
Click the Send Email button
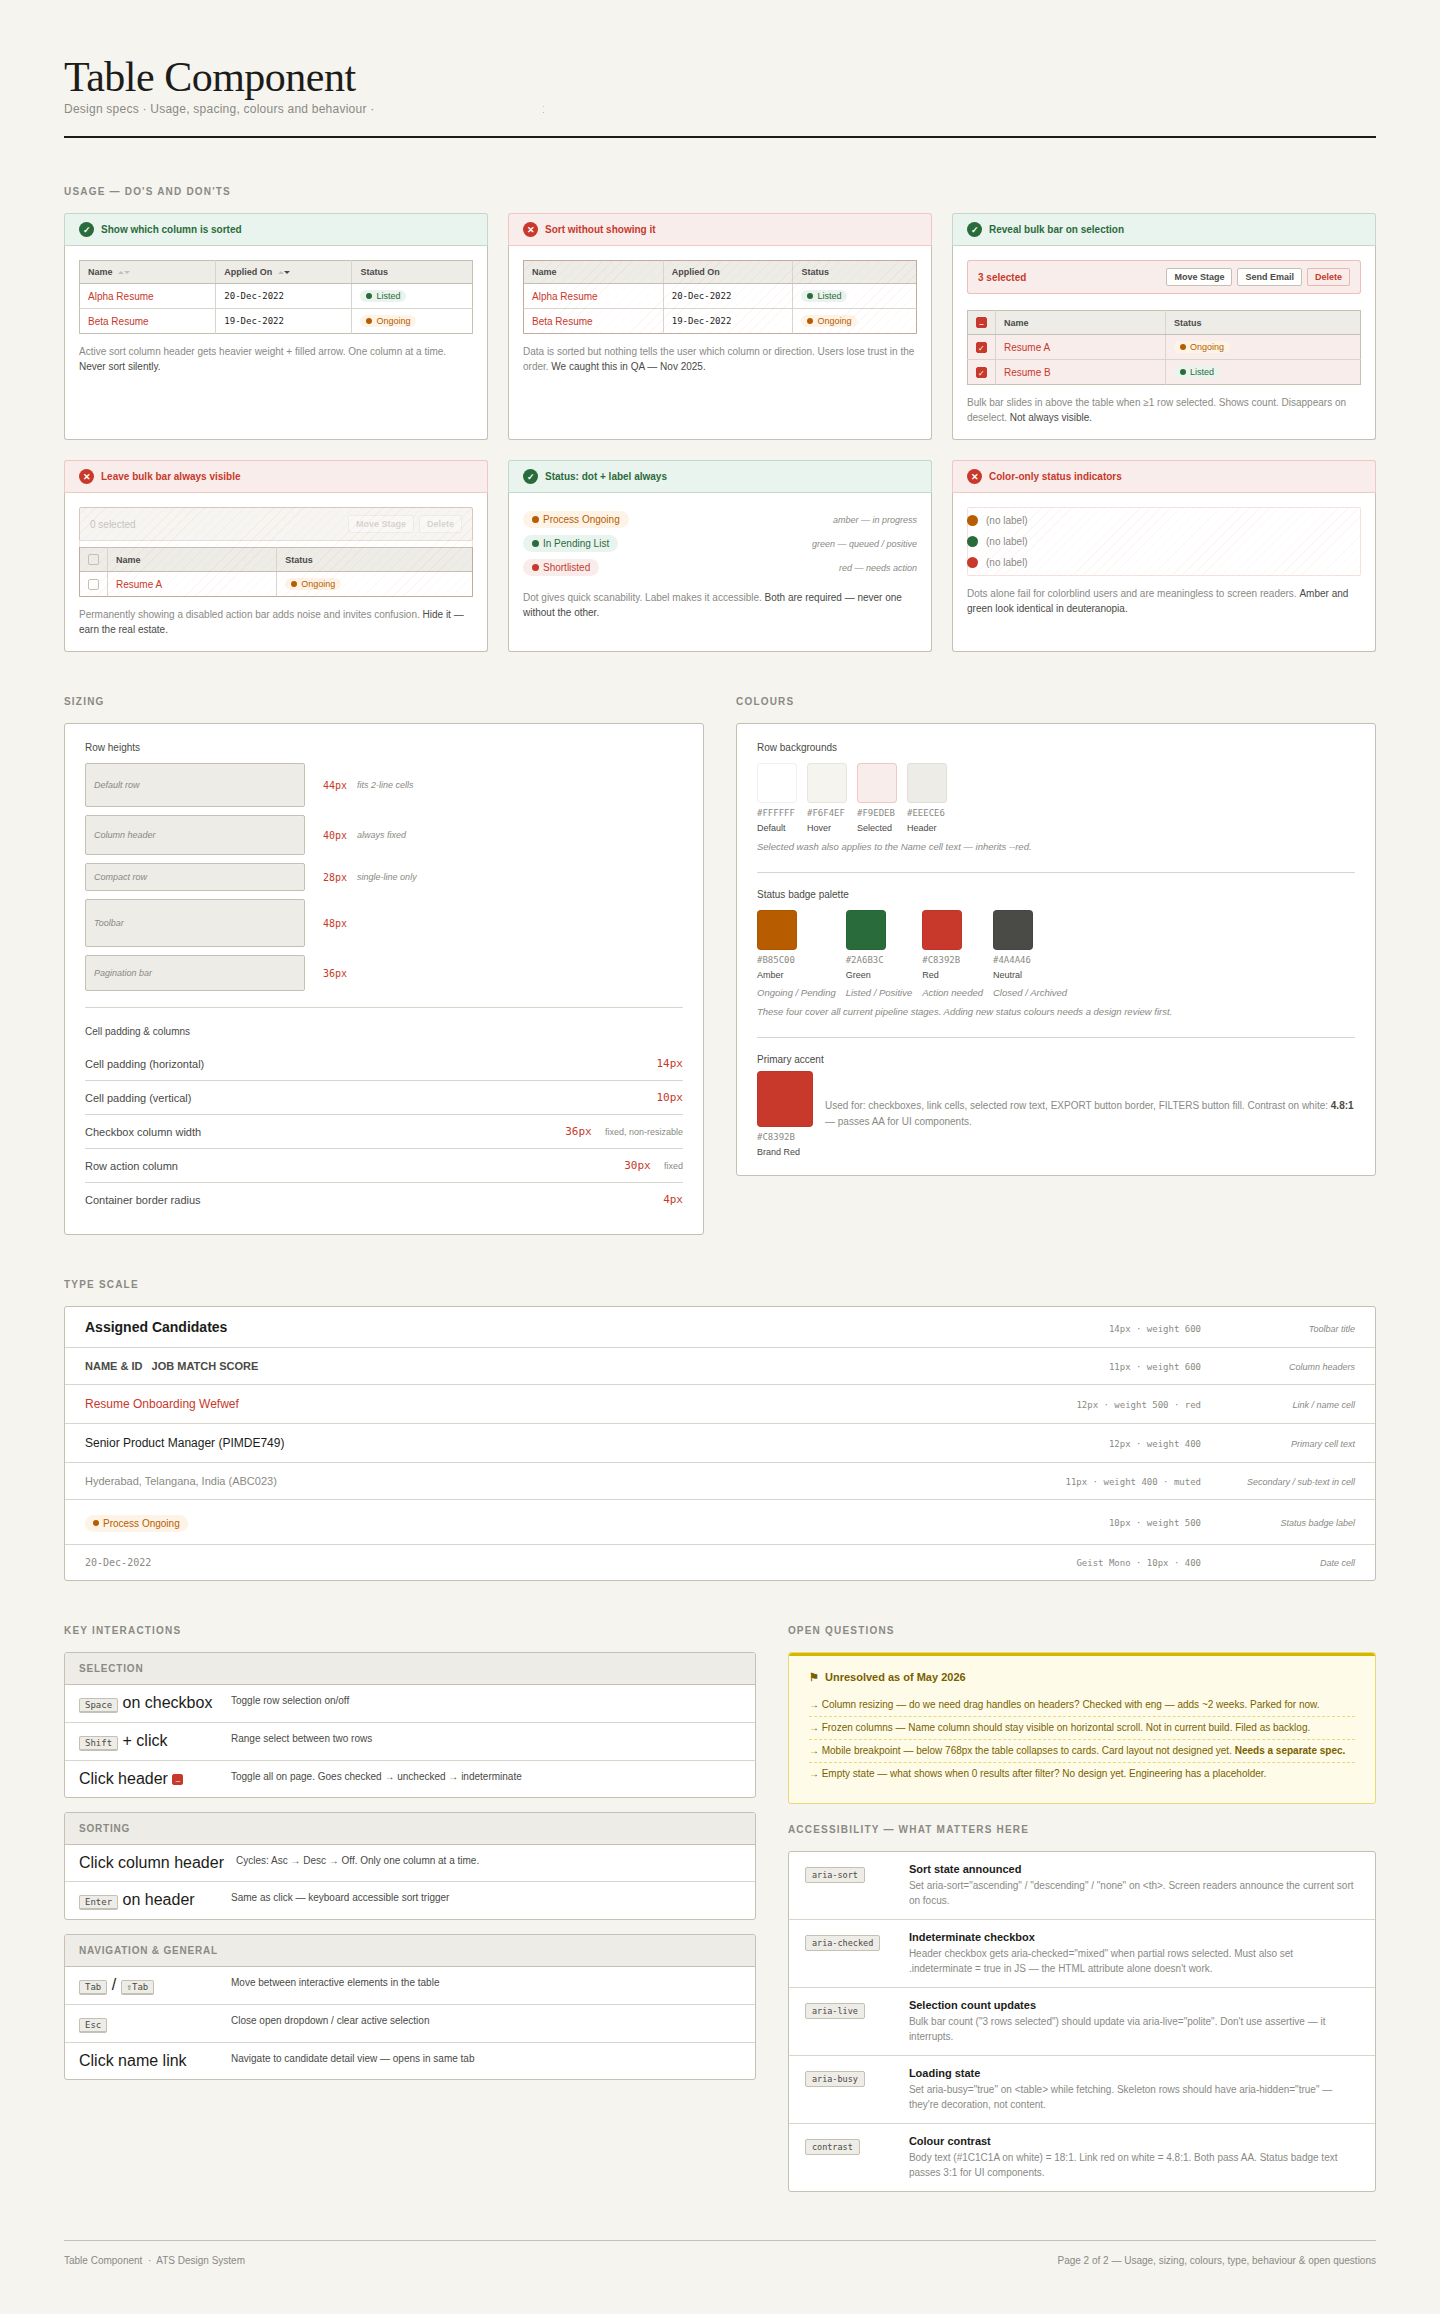point(1269,277)
